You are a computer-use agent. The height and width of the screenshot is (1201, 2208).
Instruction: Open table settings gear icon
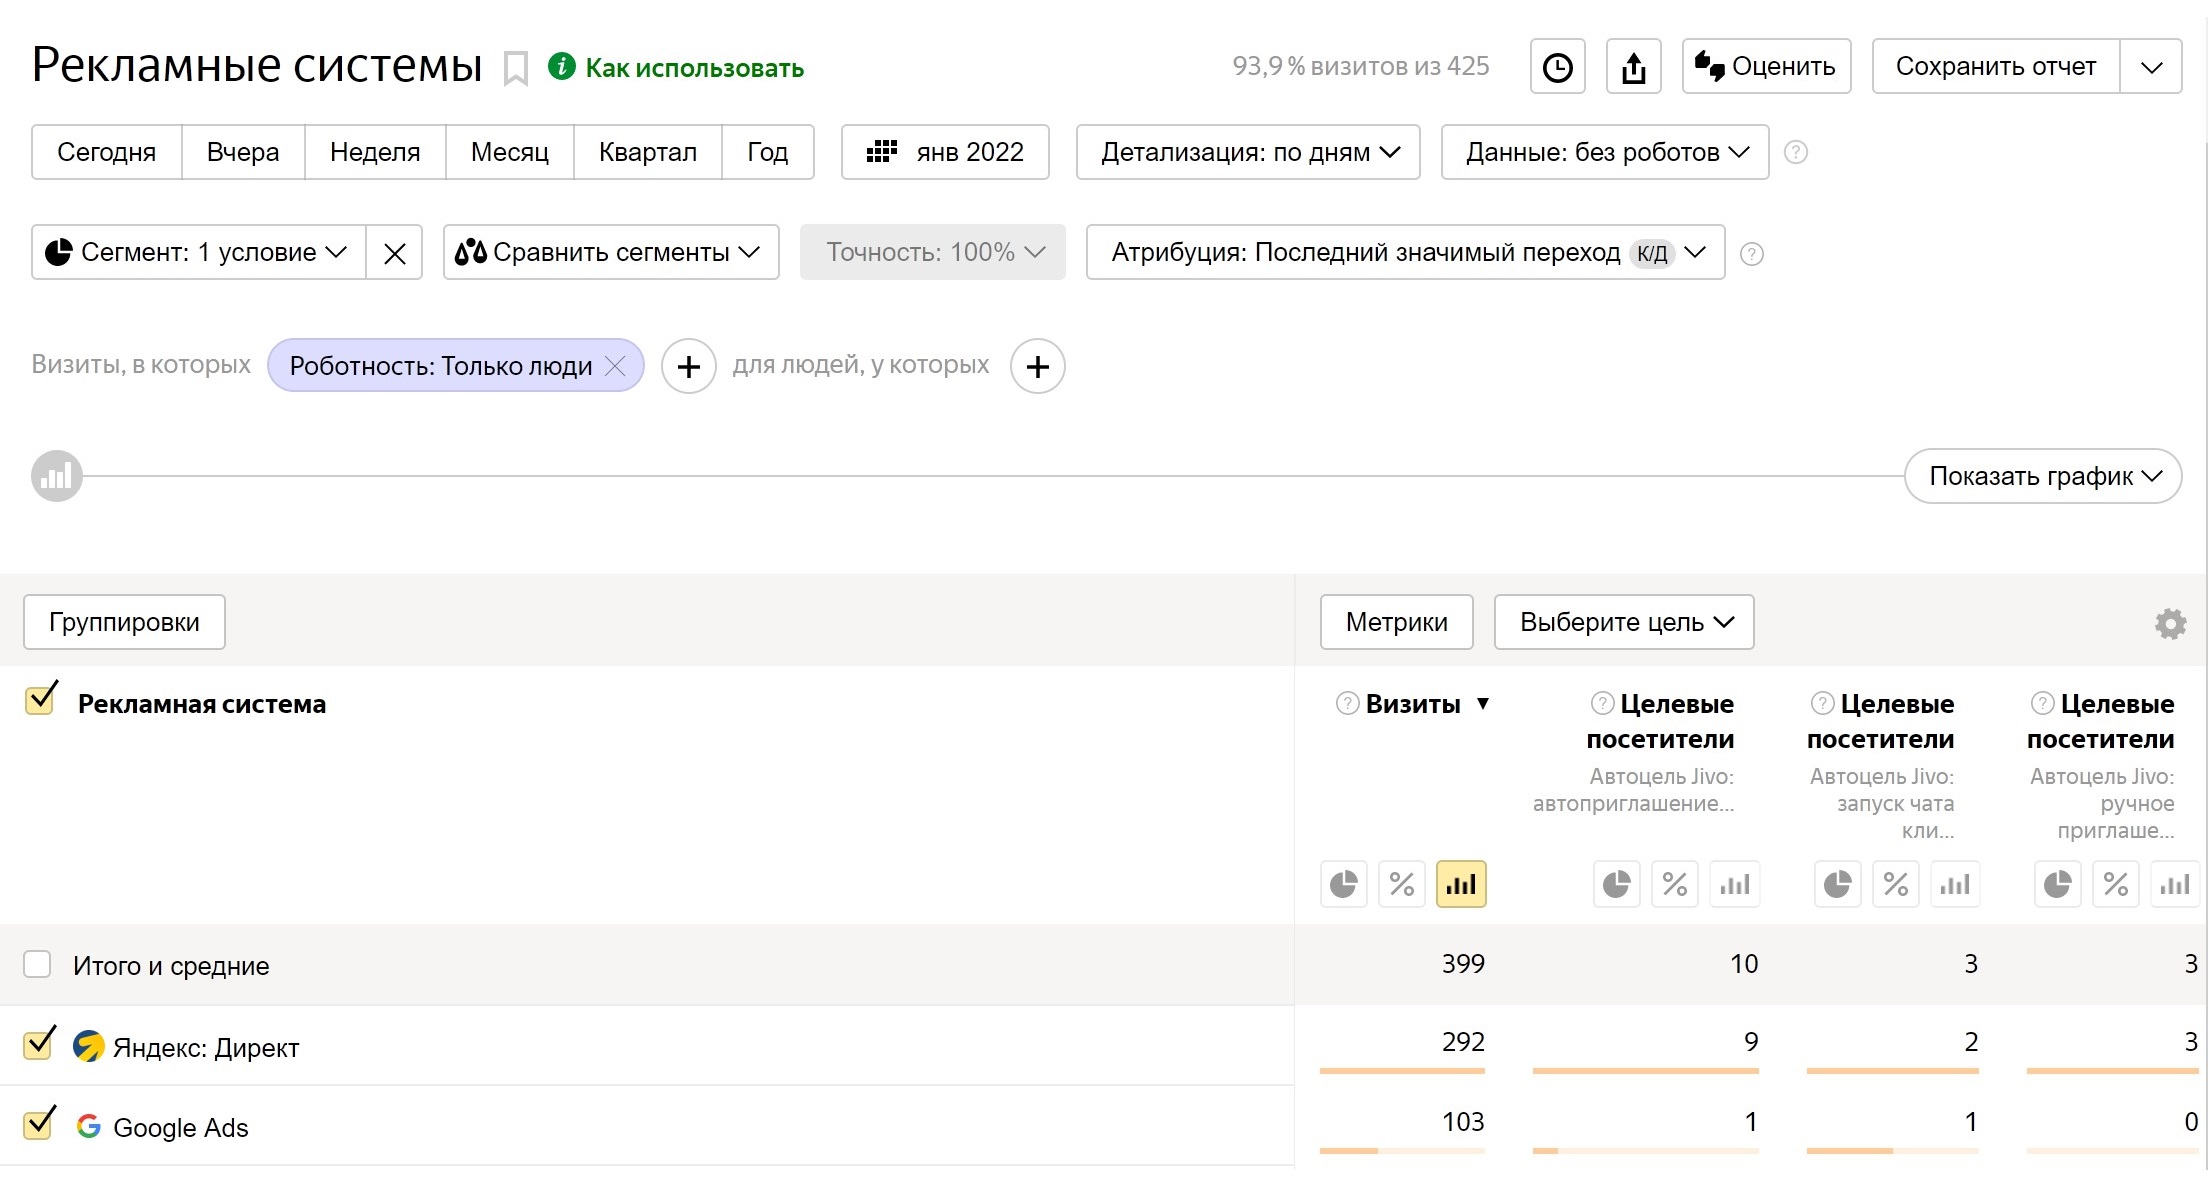[2170, 623]
